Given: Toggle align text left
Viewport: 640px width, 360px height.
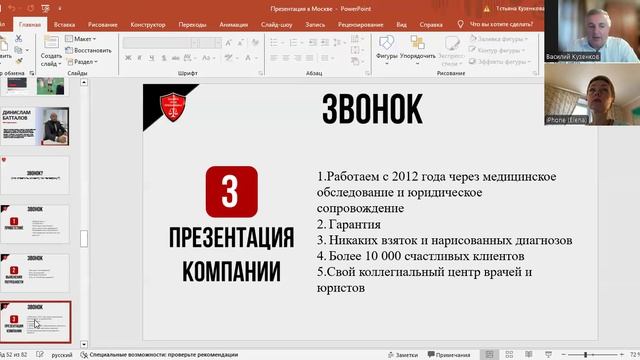Looking at the screenshot, I should (274, 58).
